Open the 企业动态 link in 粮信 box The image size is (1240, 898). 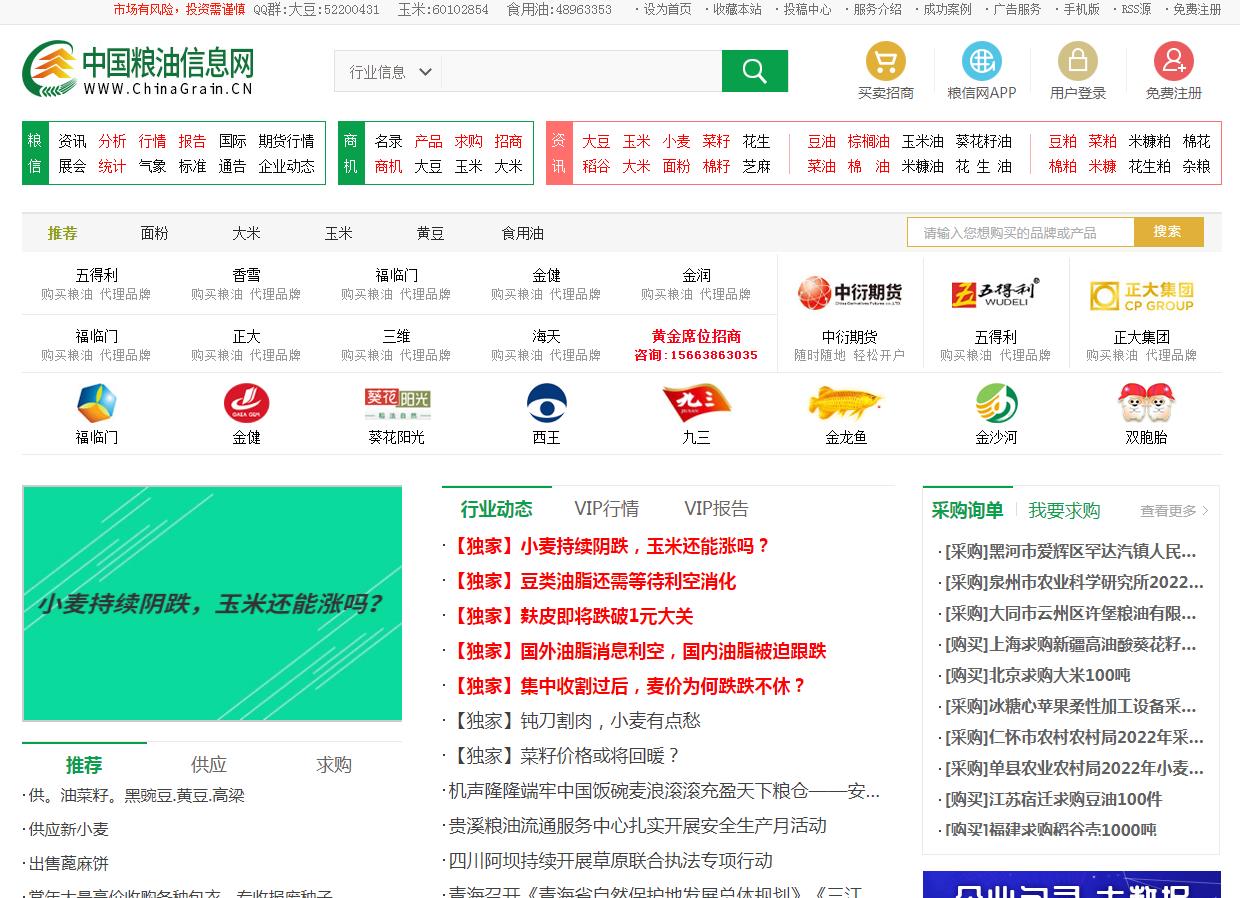pos(286,166)
